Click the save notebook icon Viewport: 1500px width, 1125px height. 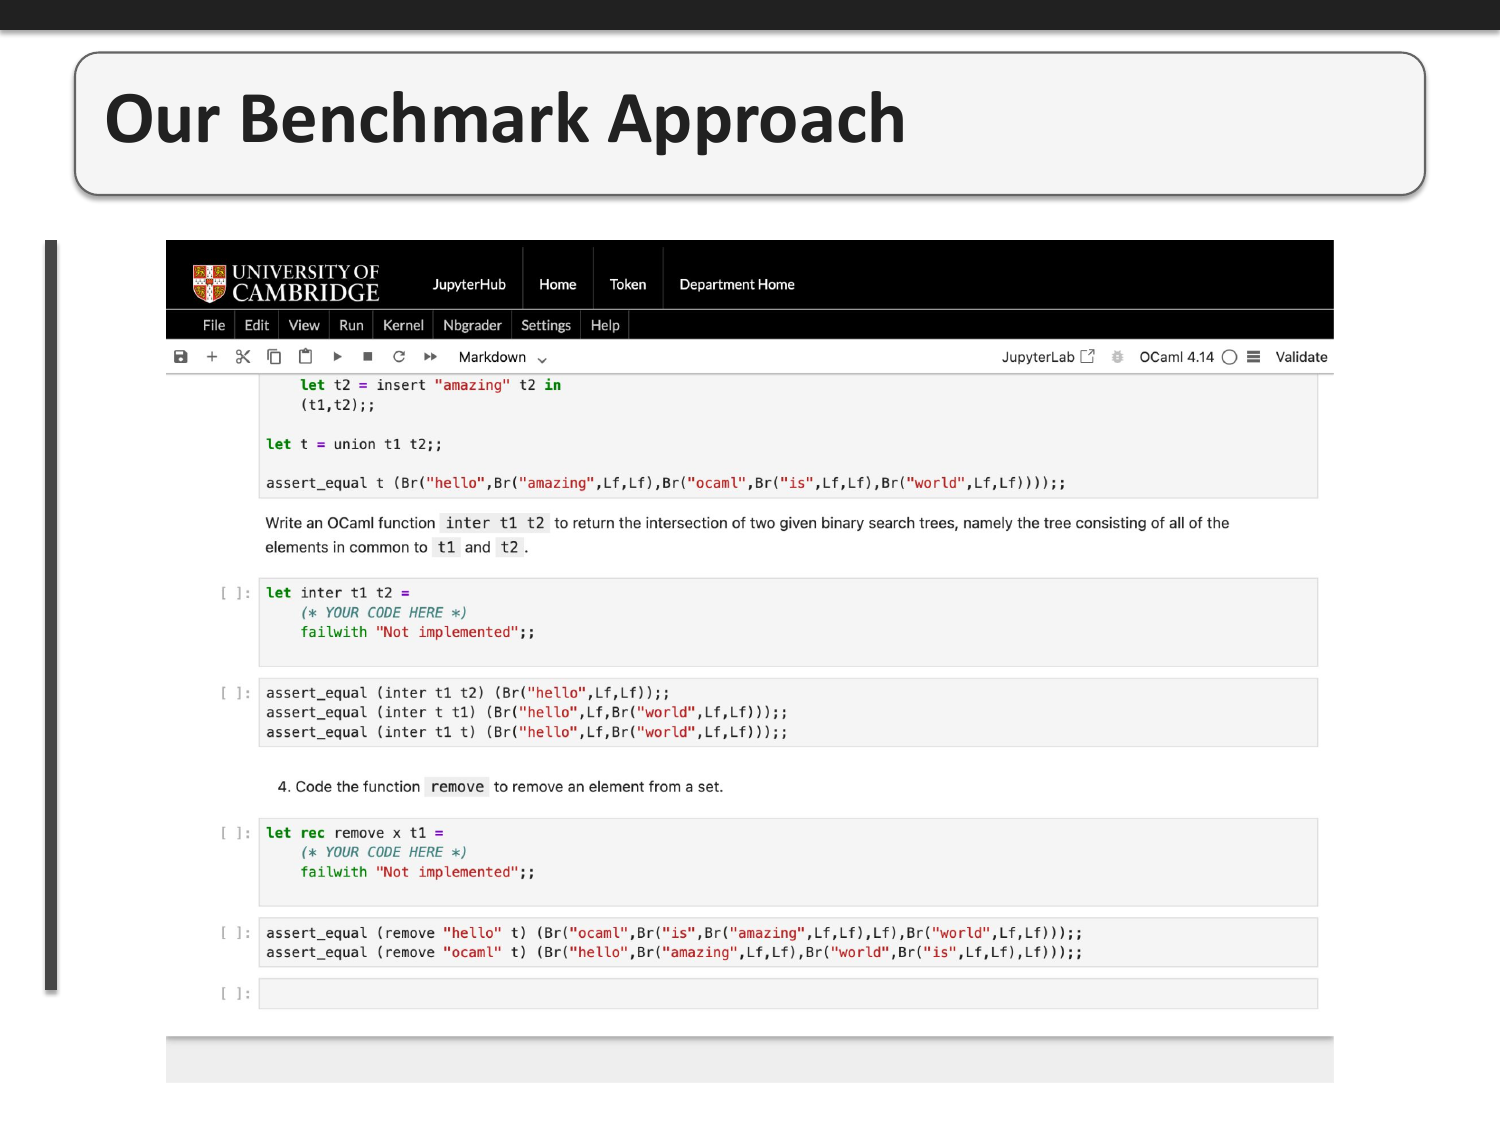point(181,357)
